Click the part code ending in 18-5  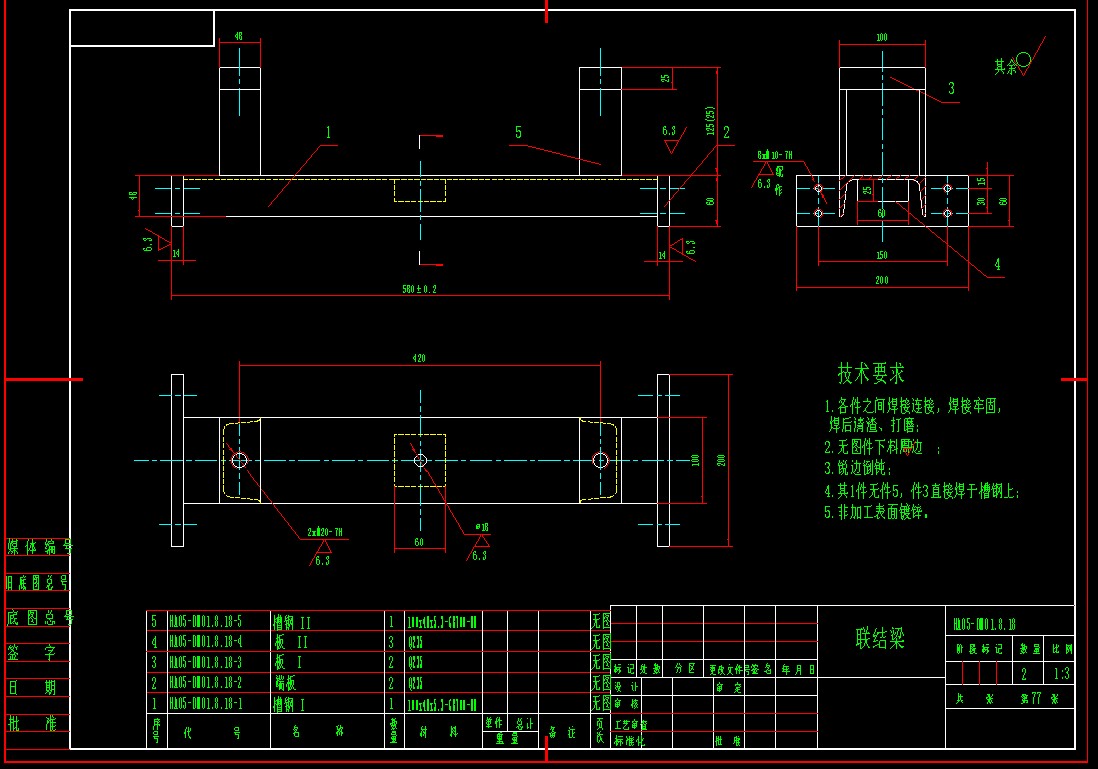(x=205, y=622)
